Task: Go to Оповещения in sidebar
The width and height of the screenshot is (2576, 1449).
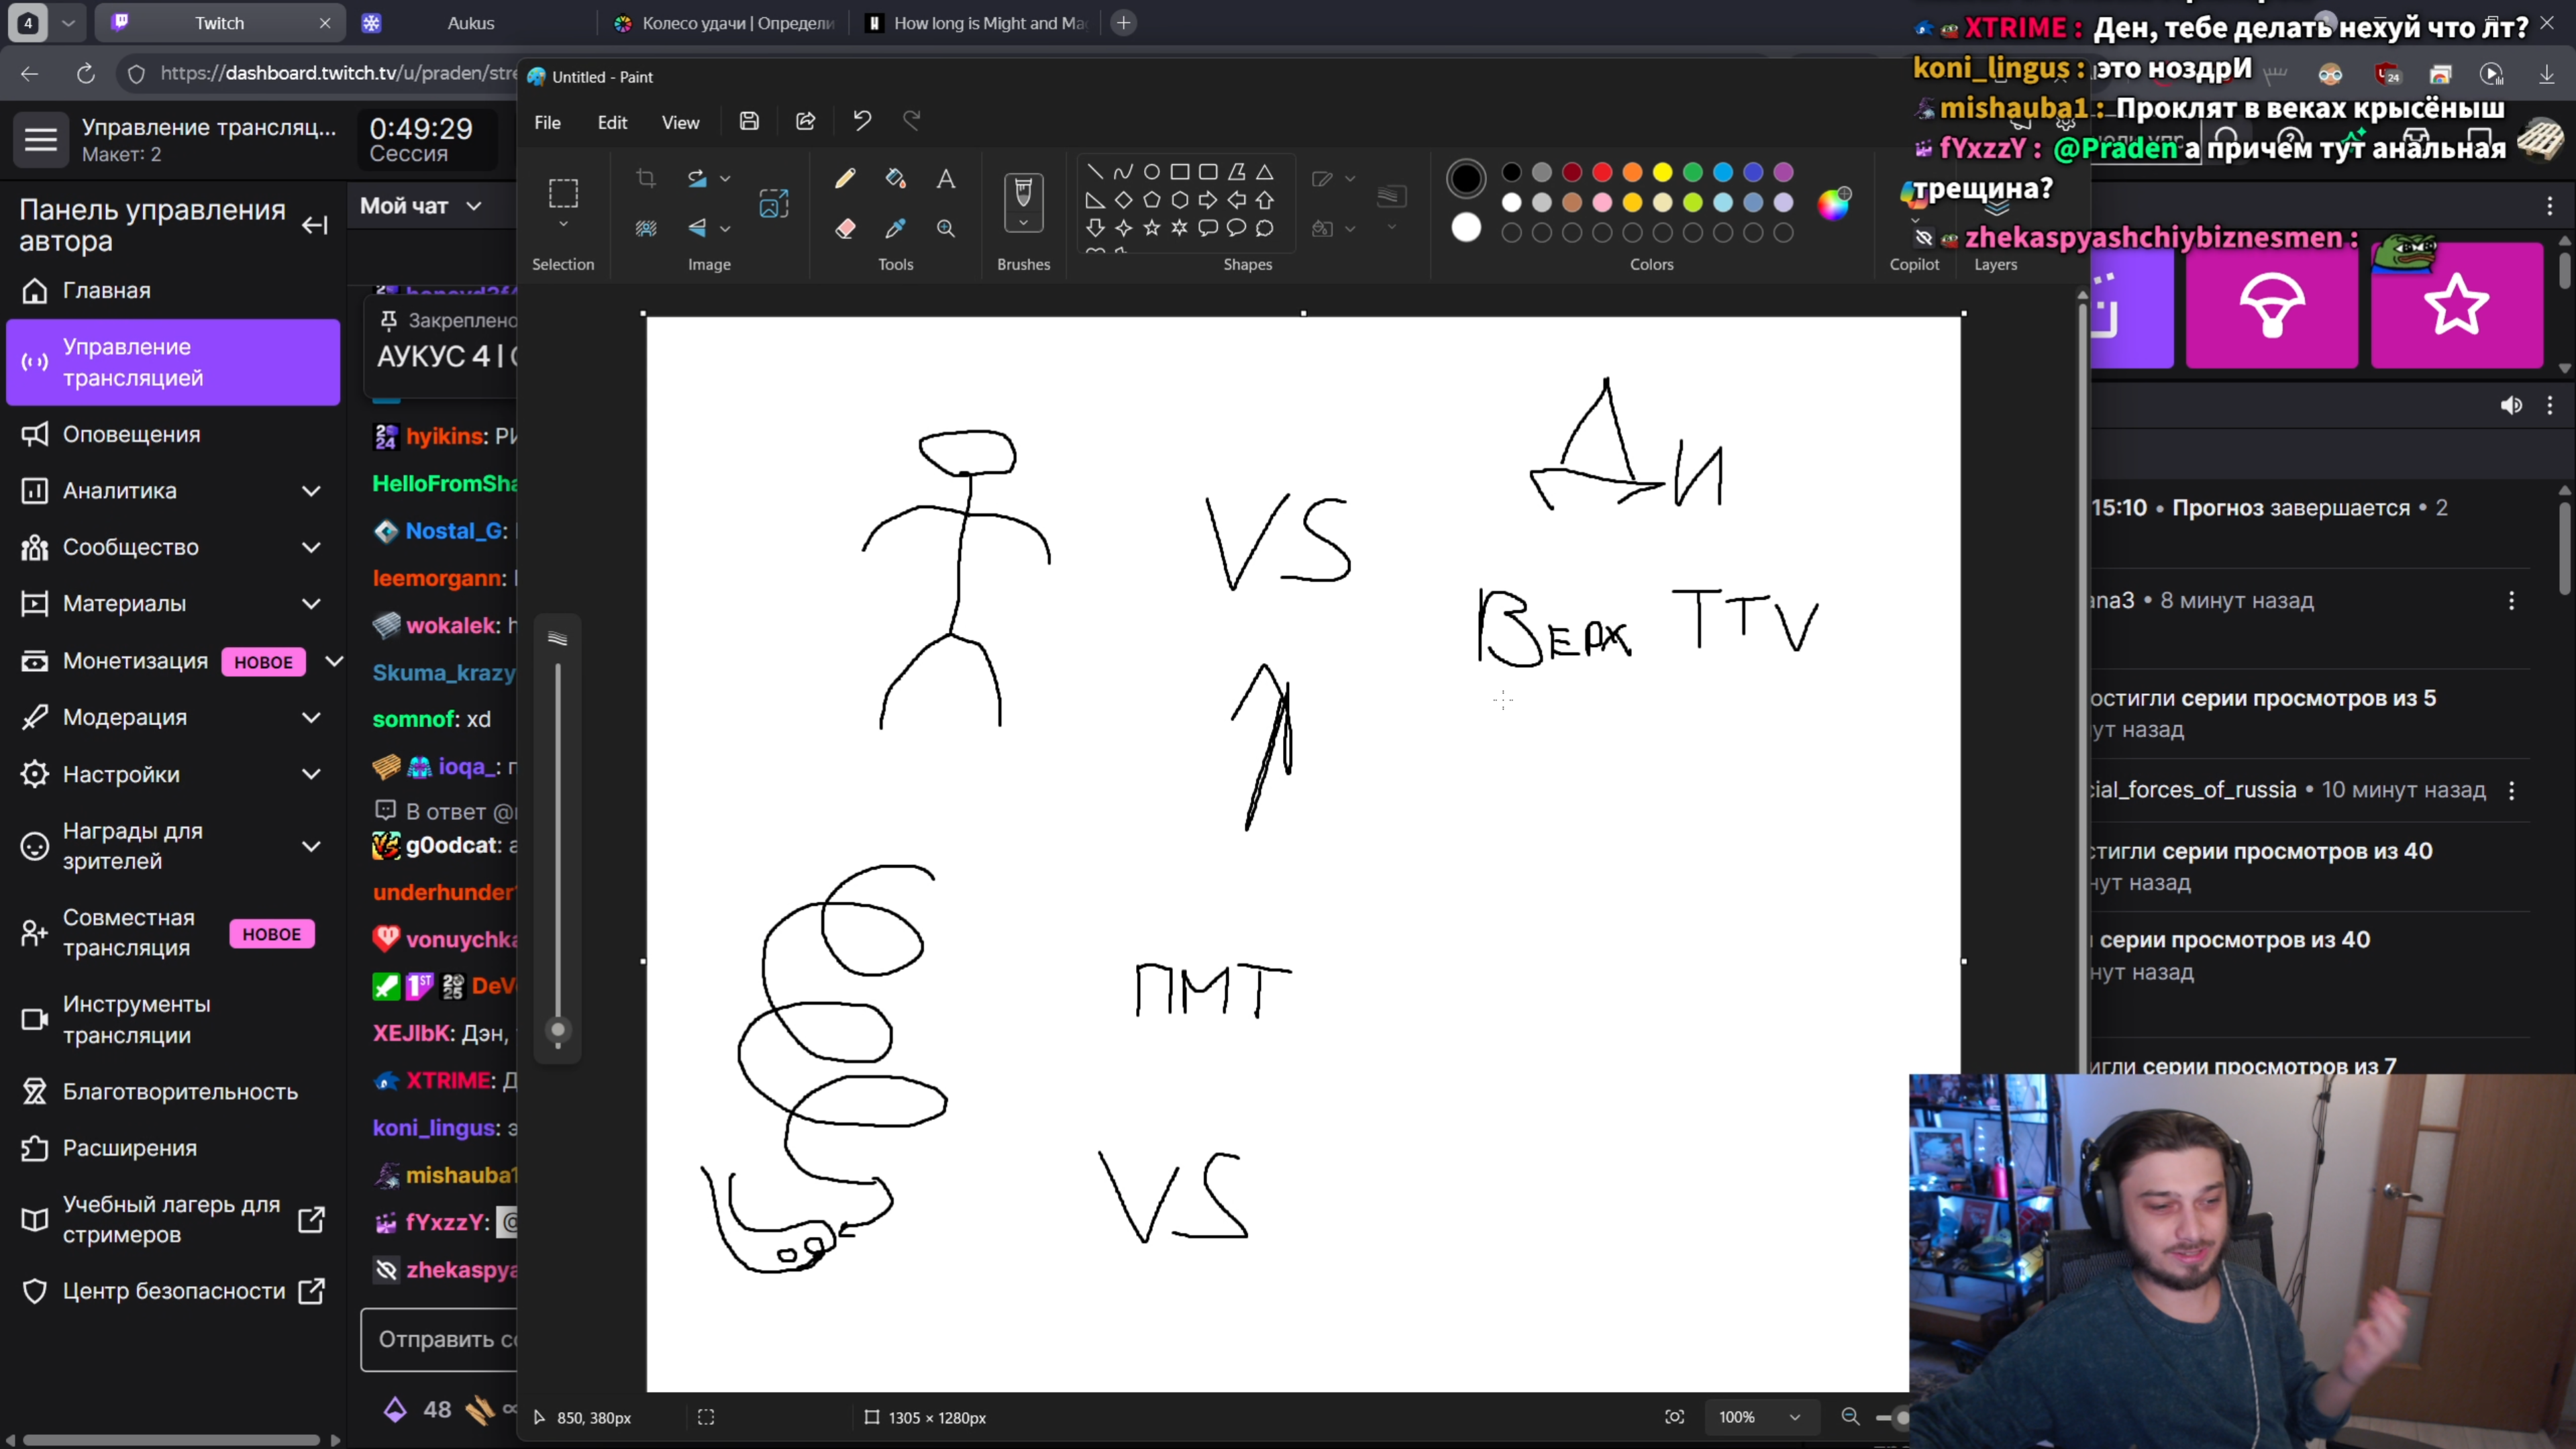Action: point(131,434)
